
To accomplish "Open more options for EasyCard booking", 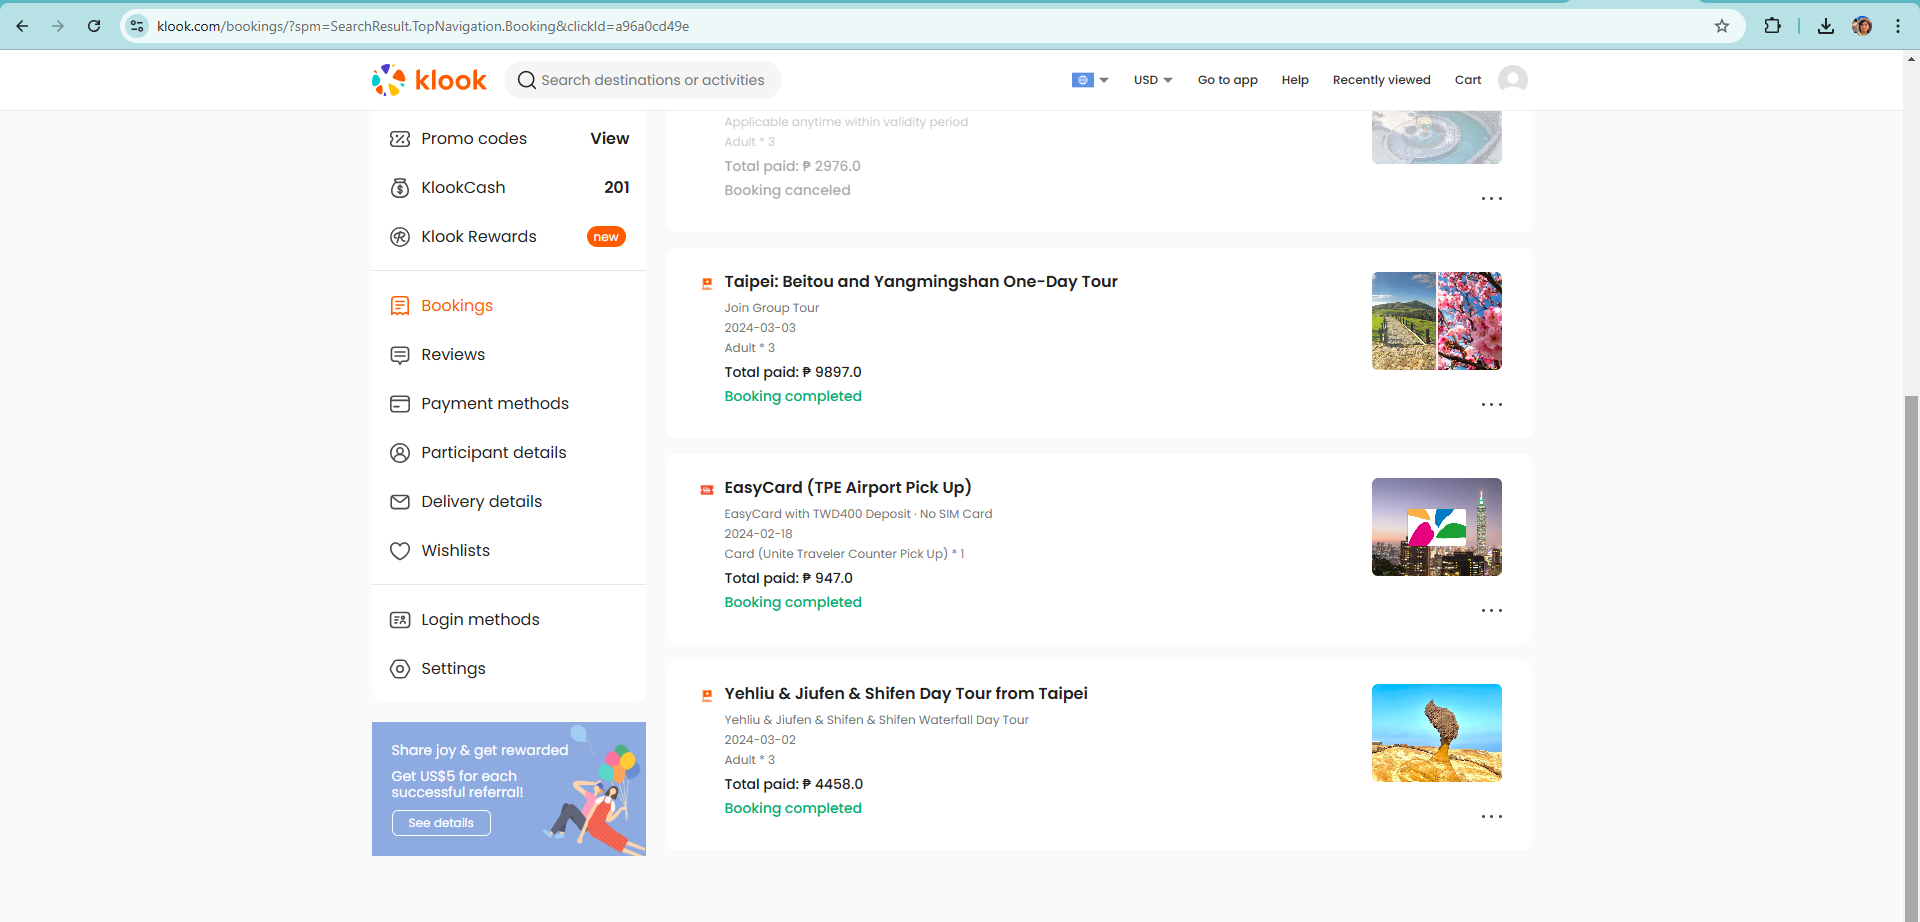I will [1492, 611].
